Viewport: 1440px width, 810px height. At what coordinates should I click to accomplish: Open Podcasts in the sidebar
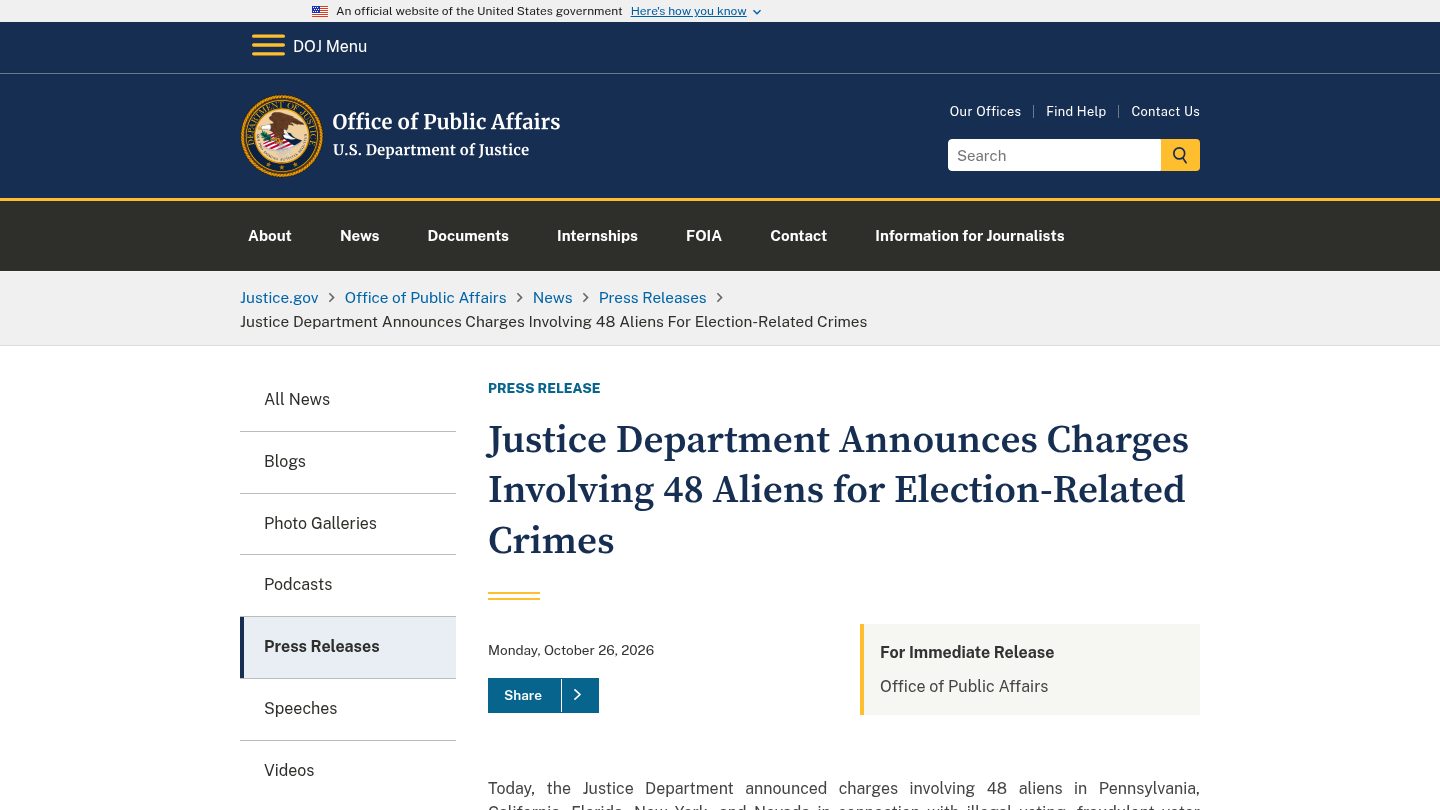pos(348,585)
